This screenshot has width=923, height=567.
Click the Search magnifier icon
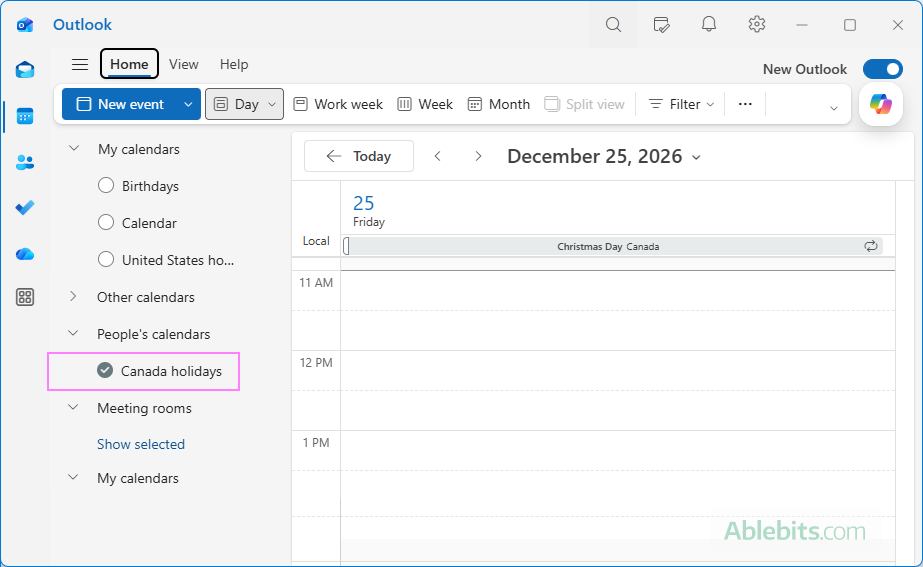point(613,25)
